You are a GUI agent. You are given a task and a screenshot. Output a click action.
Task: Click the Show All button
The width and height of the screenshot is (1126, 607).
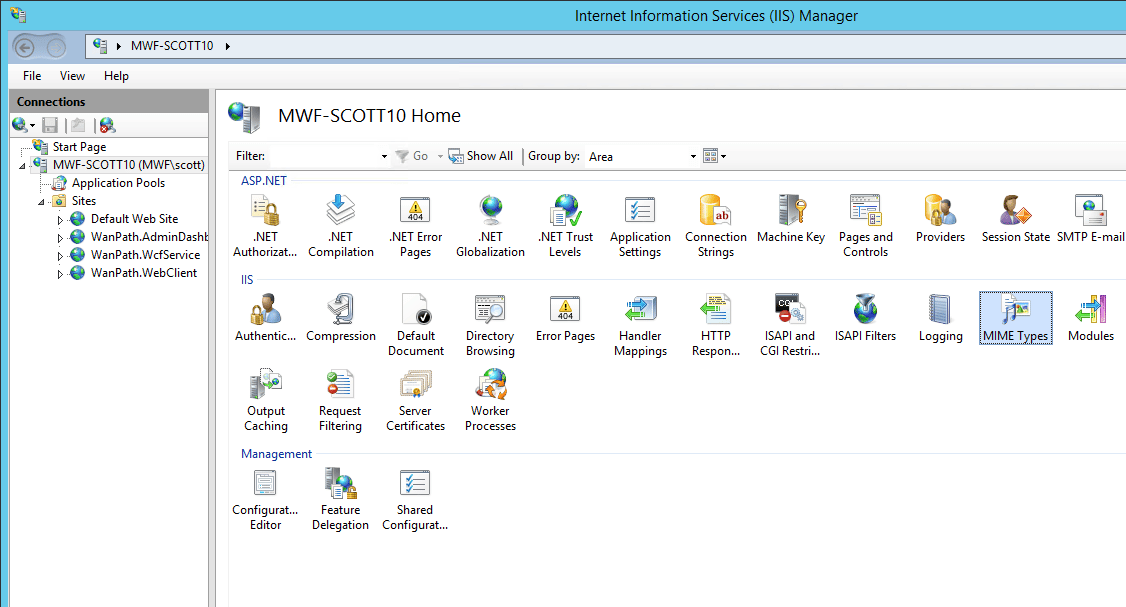coord(481,156)
